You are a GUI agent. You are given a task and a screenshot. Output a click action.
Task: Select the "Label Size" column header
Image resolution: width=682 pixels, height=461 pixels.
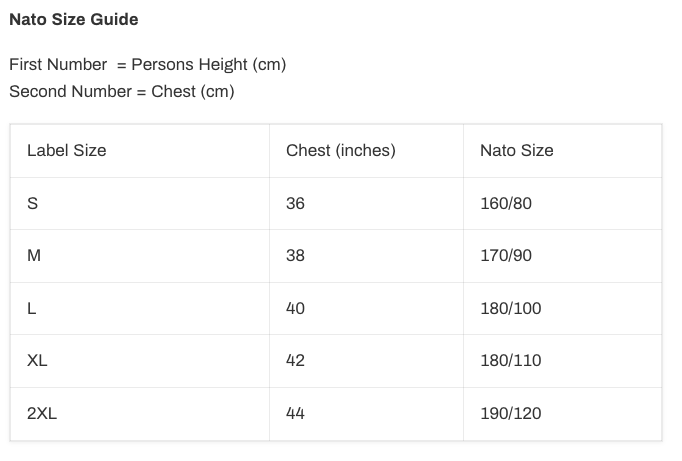[66, 150]
